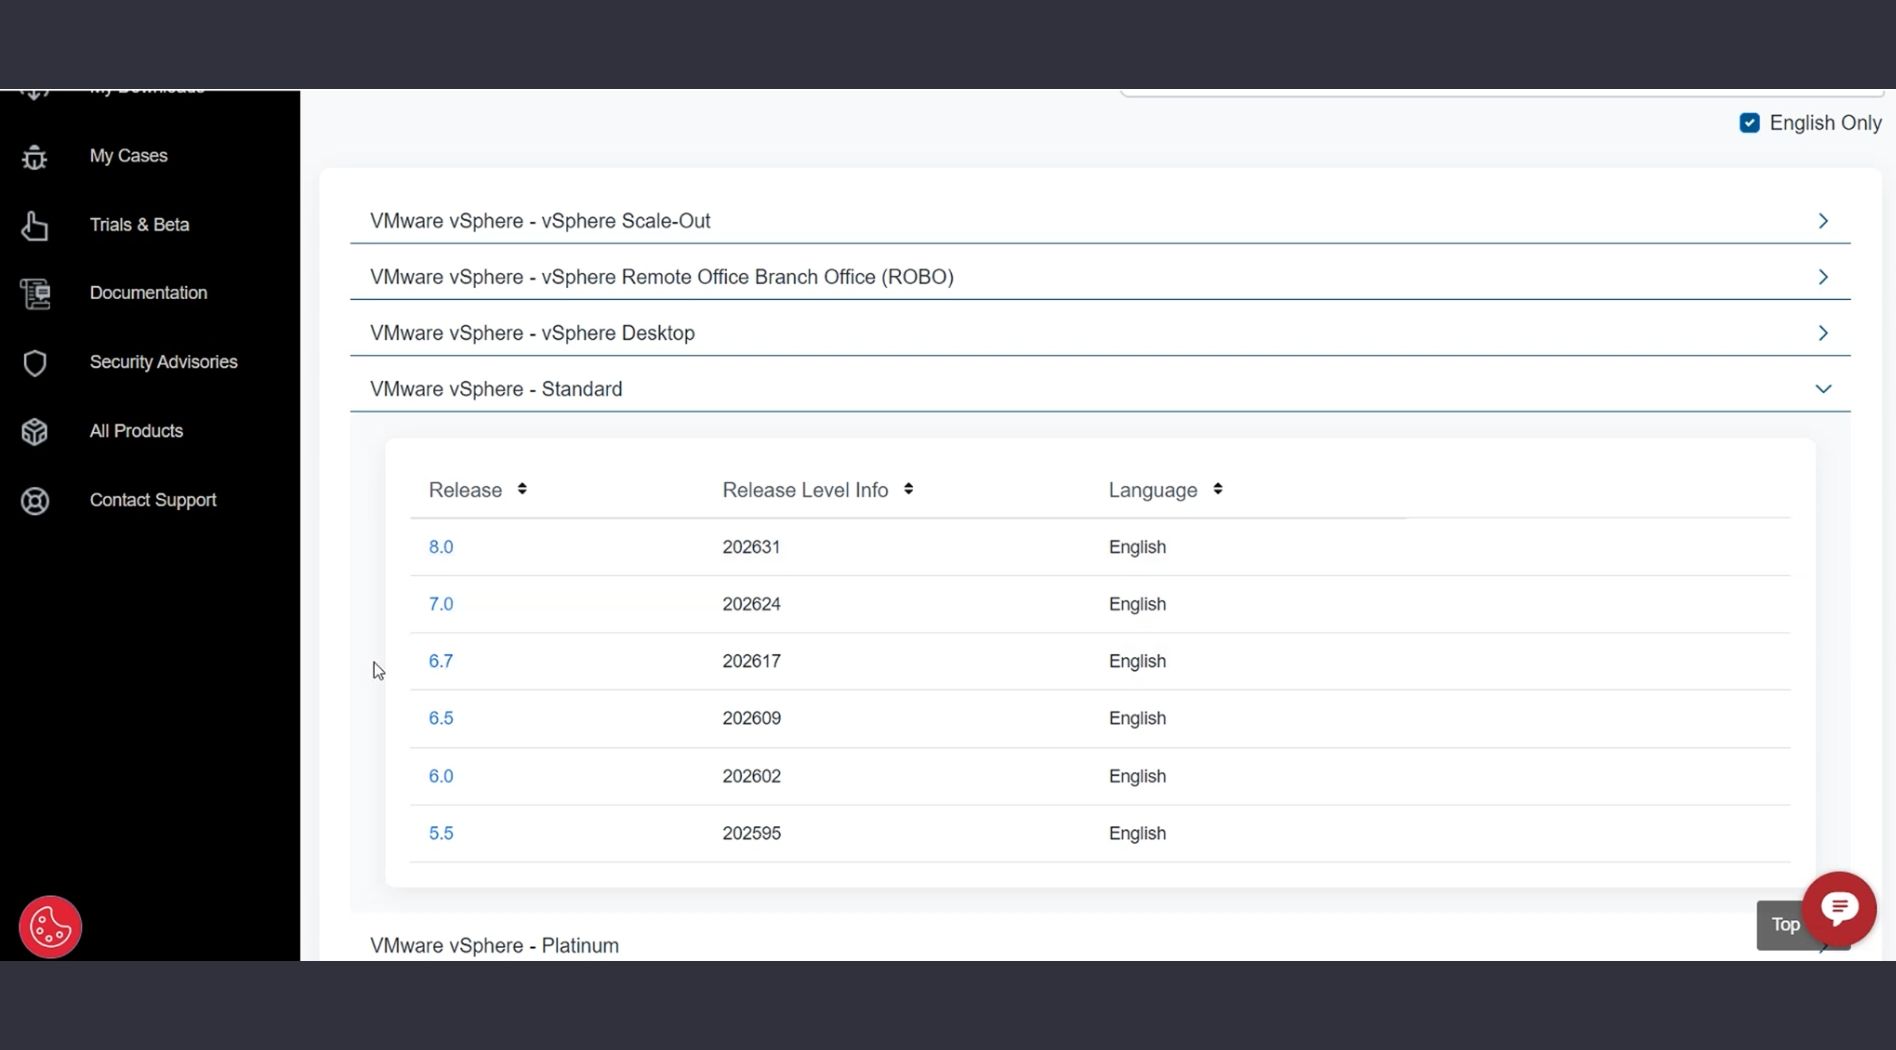Image resolution: width=1896 pixels, height=1050 pixels.
Task: Uncheck the English Only checkbox
Action: tap(1749, 123)
